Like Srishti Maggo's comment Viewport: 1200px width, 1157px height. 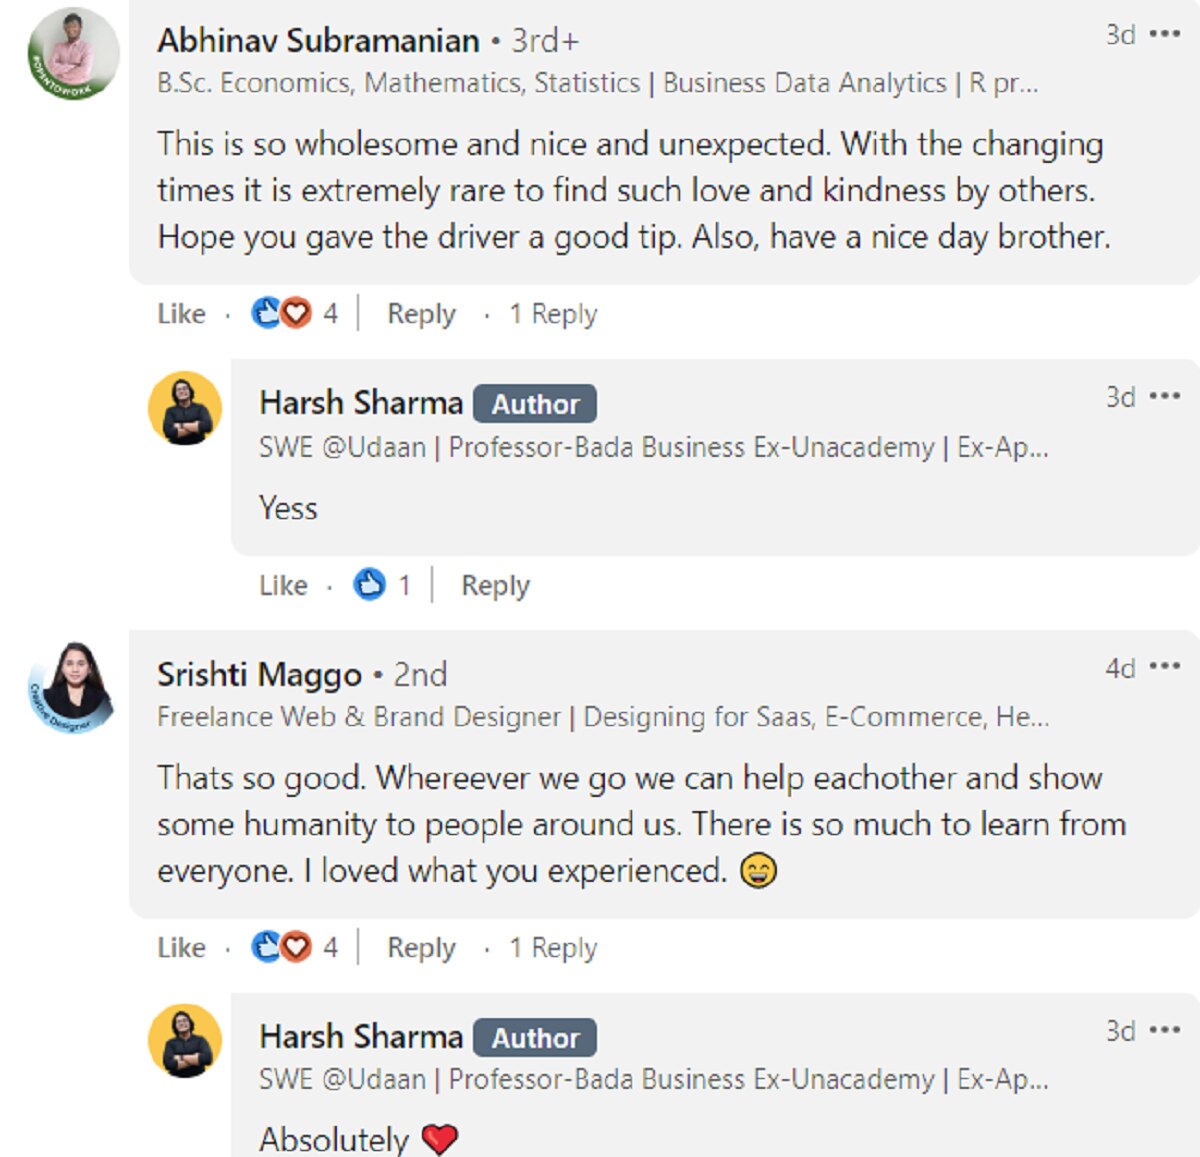[x=181, y=947]
